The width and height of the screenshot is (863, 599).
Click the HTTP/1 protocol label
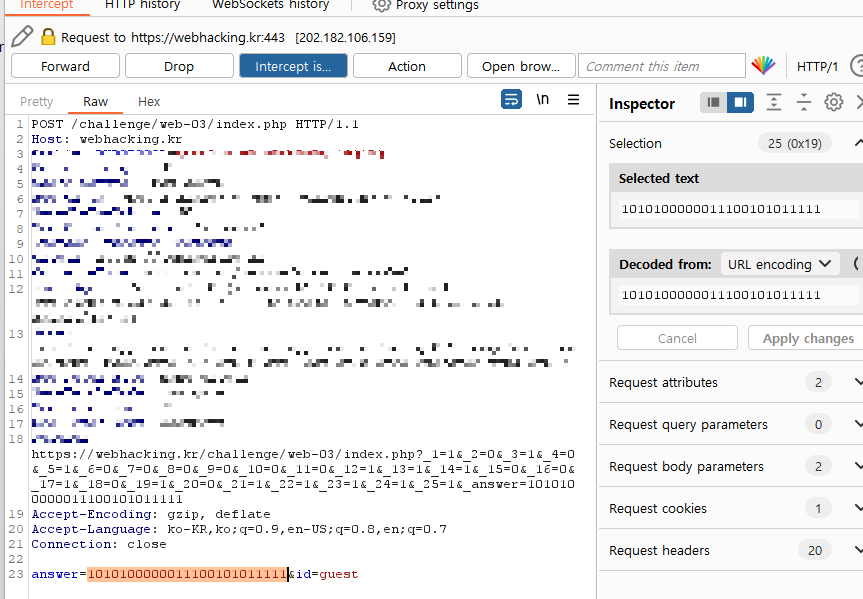click(x=817, y=67)
